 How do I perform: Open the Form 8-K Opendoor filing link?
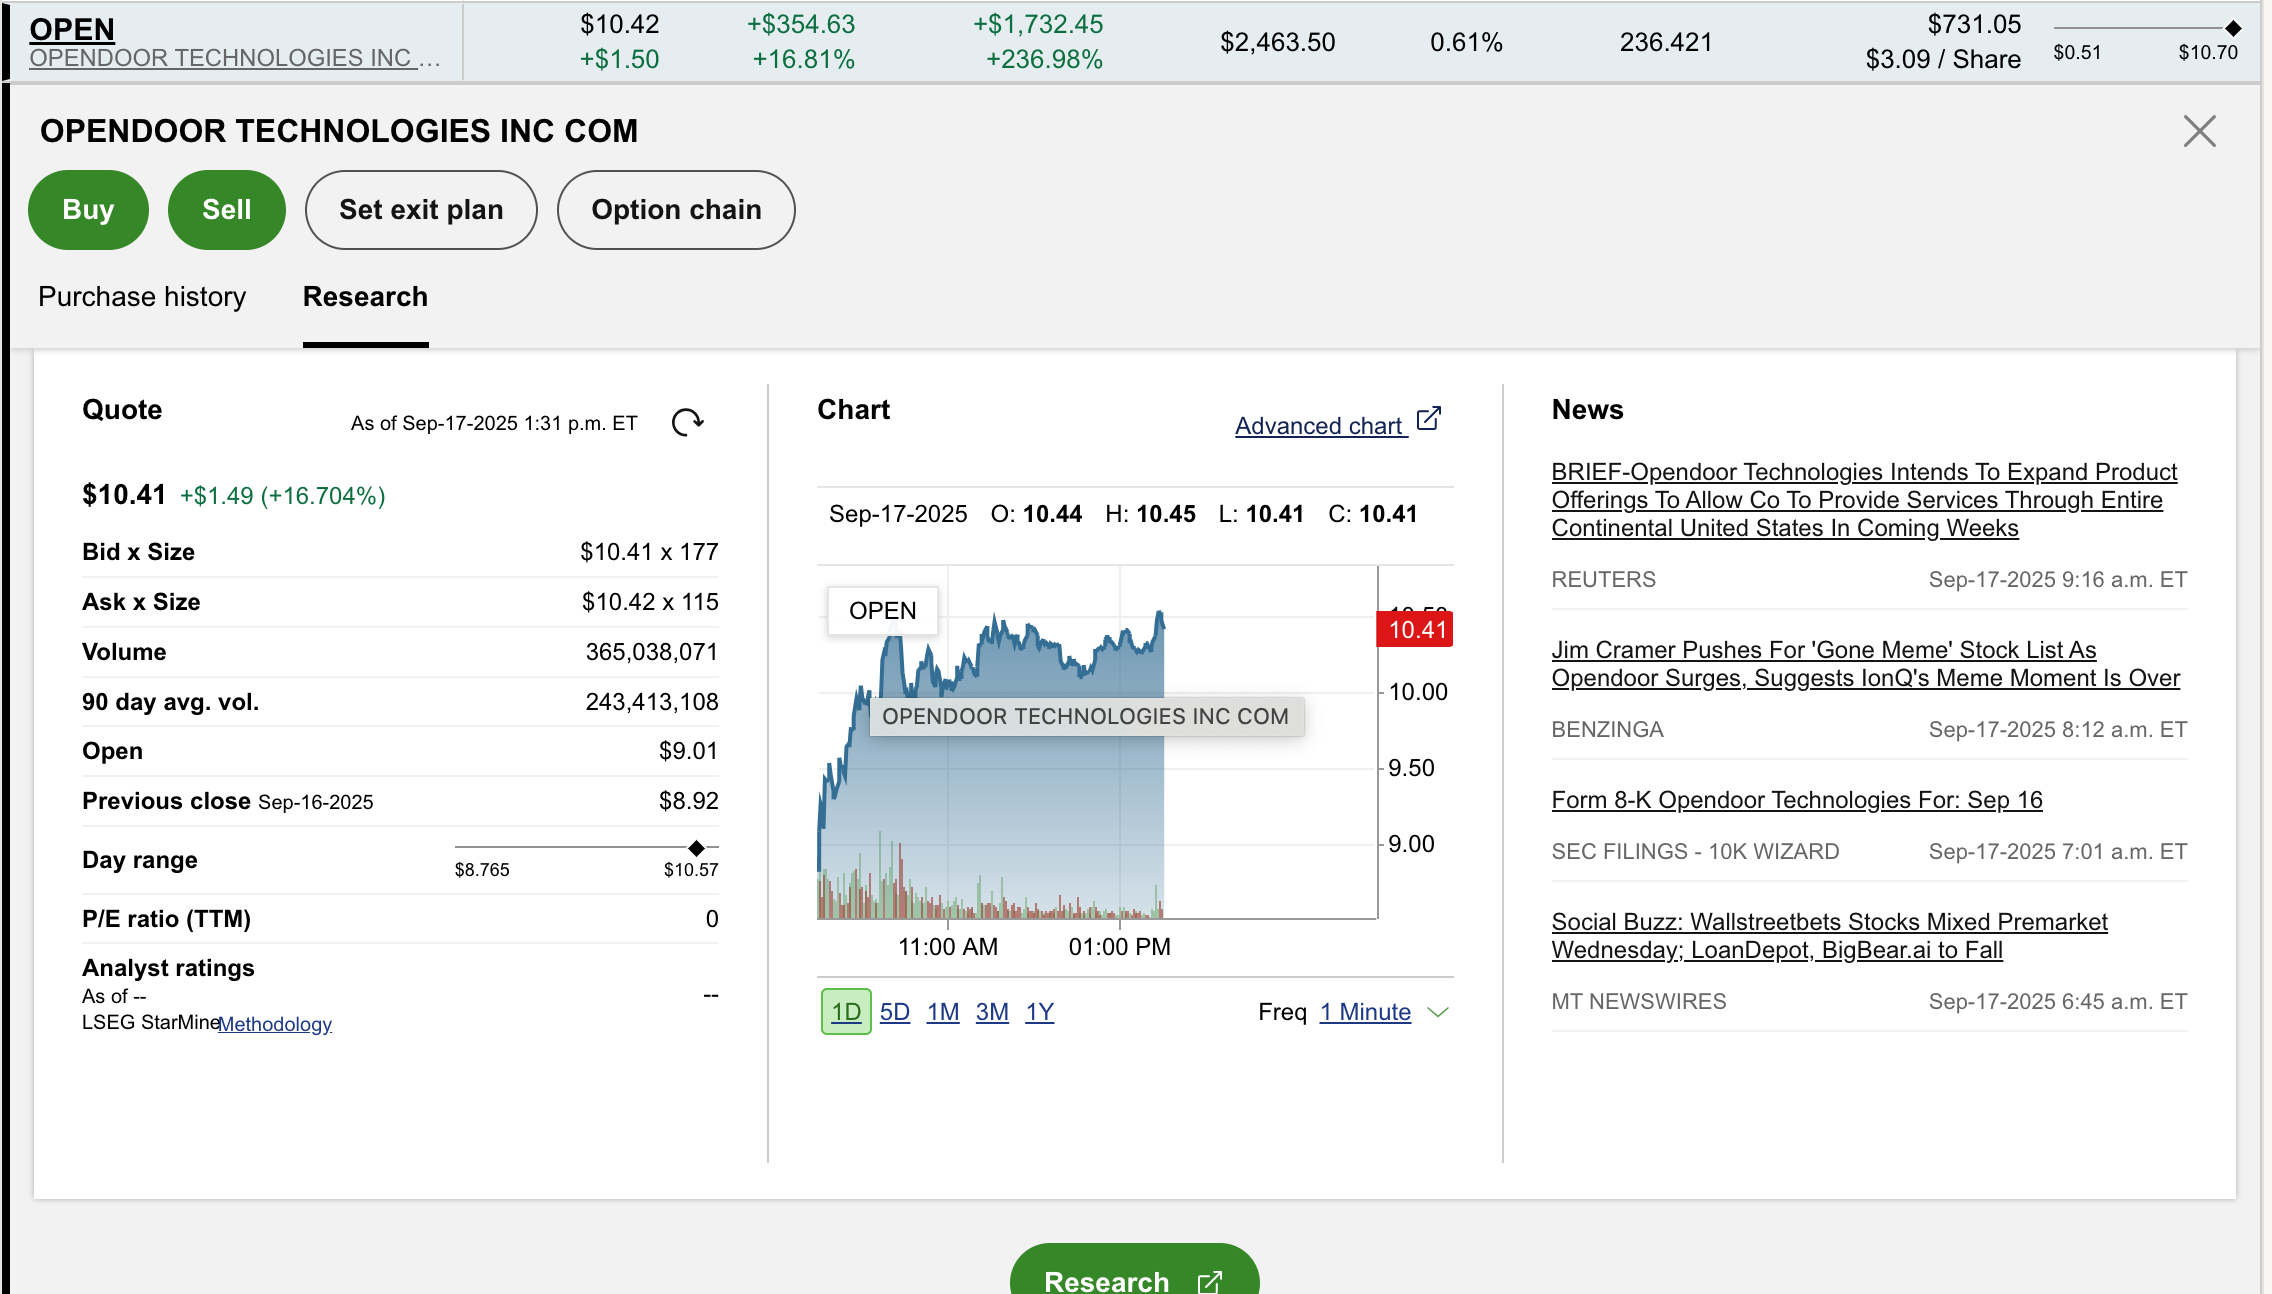(1797, 800)
